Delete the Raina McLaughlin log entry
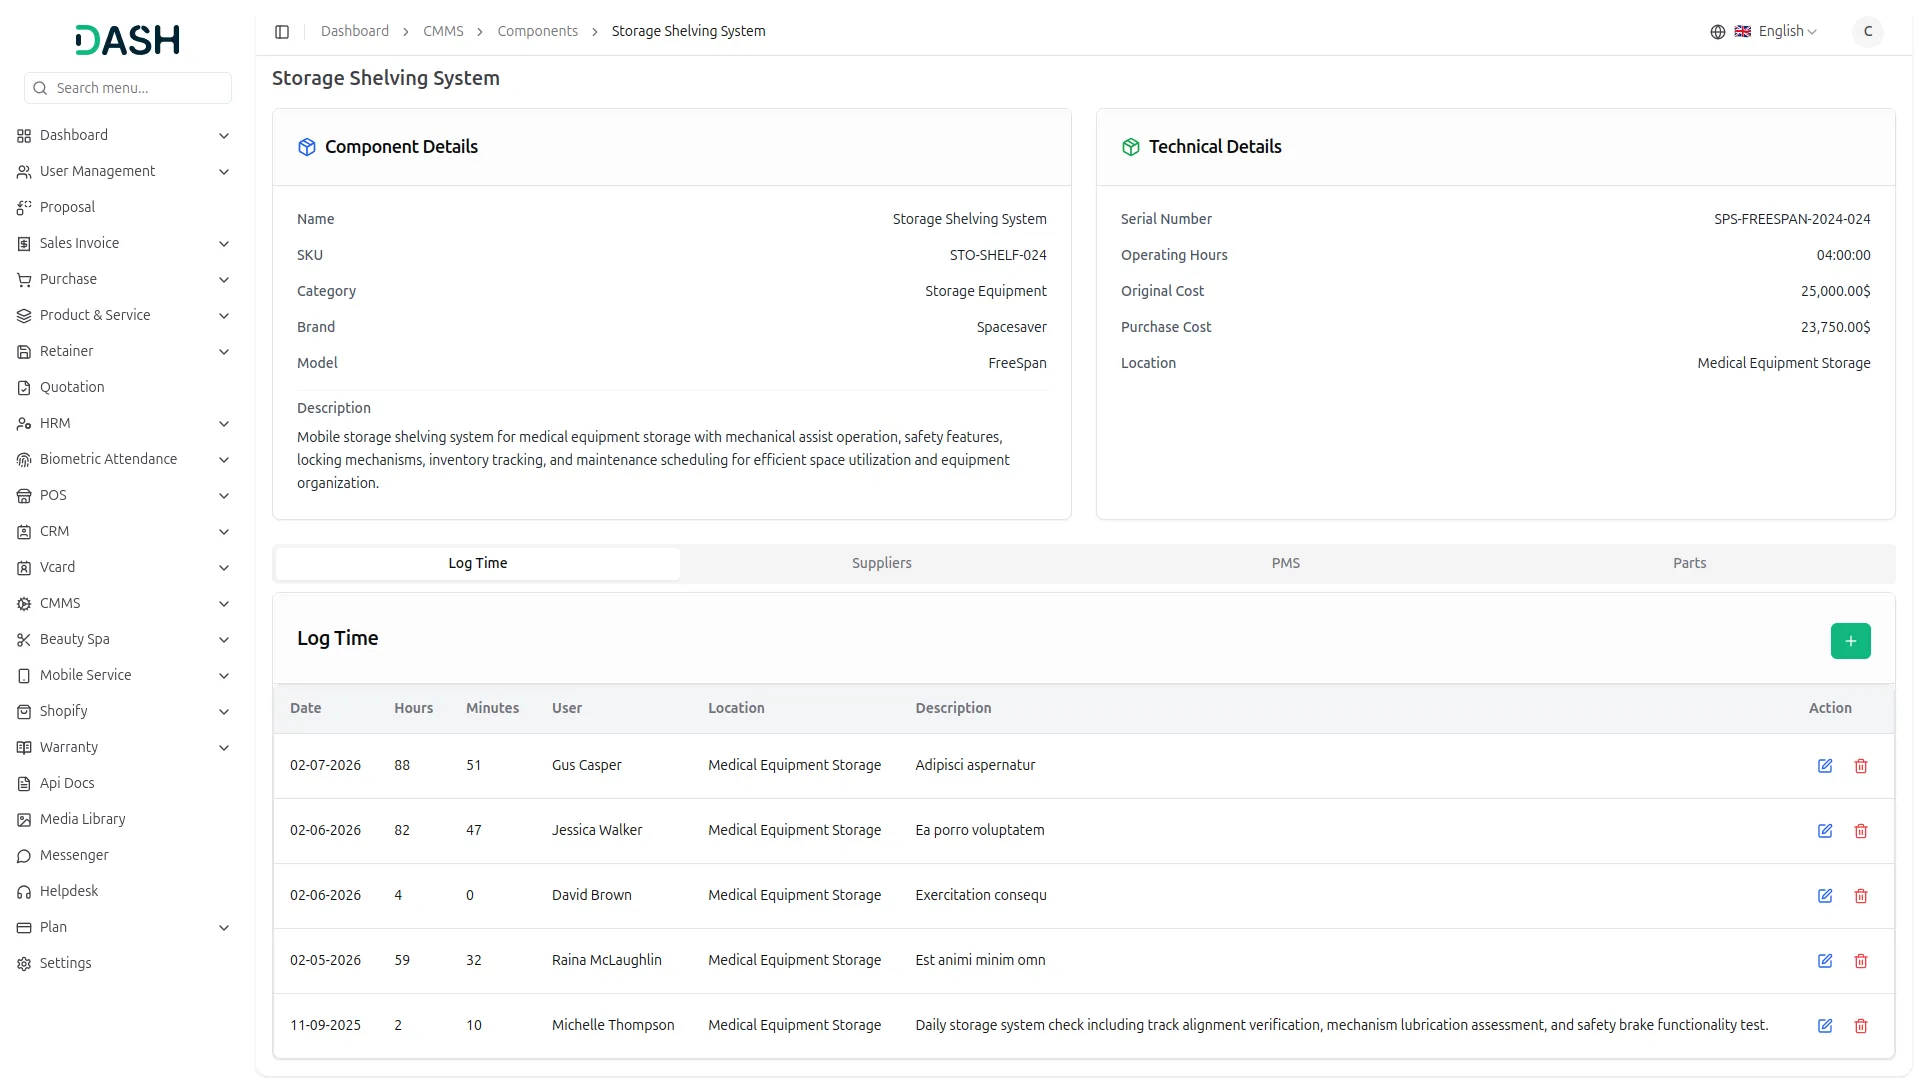1920x1080 pixels. point(1861,961)
